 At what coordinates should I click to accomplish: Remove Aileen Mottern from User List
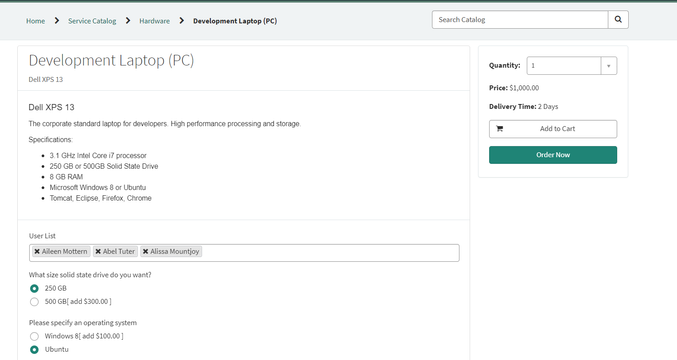pyautogui.click(x=37, y=251)
